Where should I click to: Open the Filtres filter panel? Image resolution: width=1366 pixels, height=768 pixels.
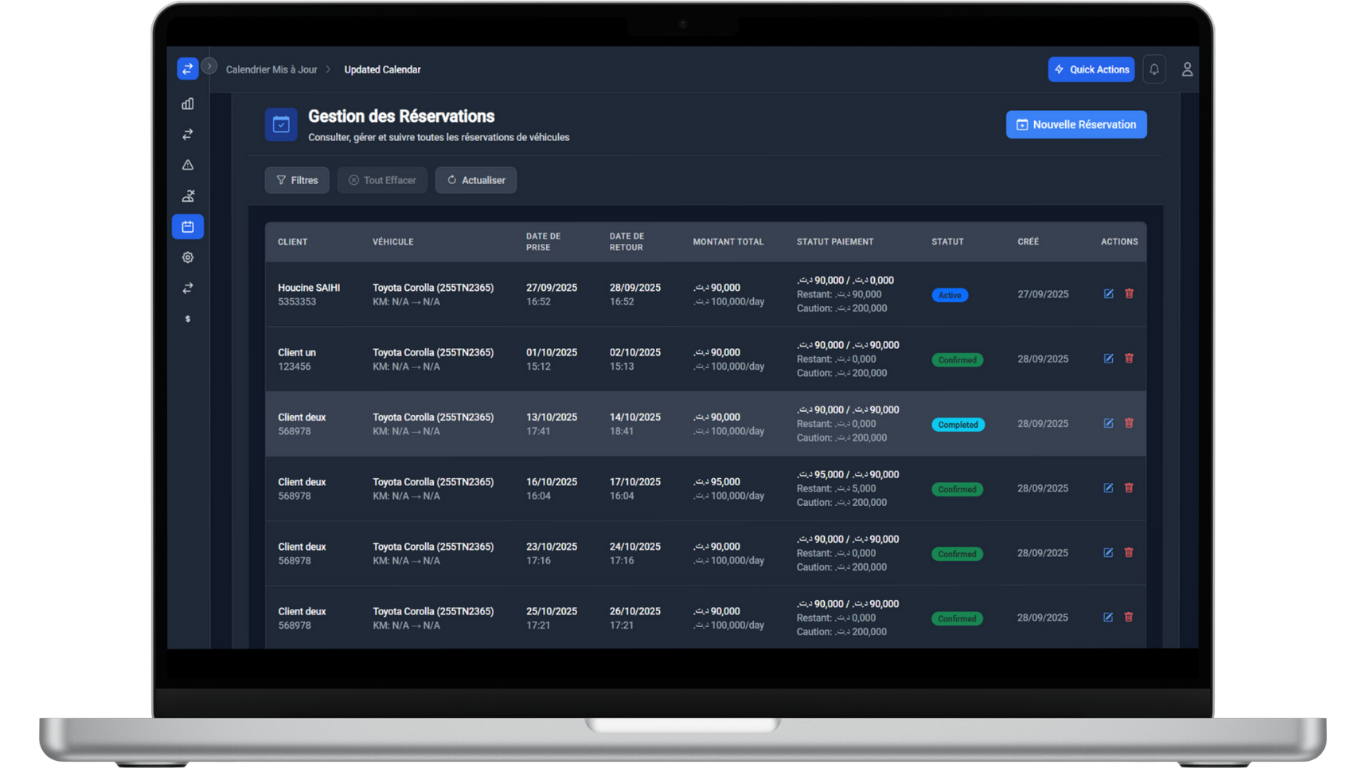click(x=297, y=180)
